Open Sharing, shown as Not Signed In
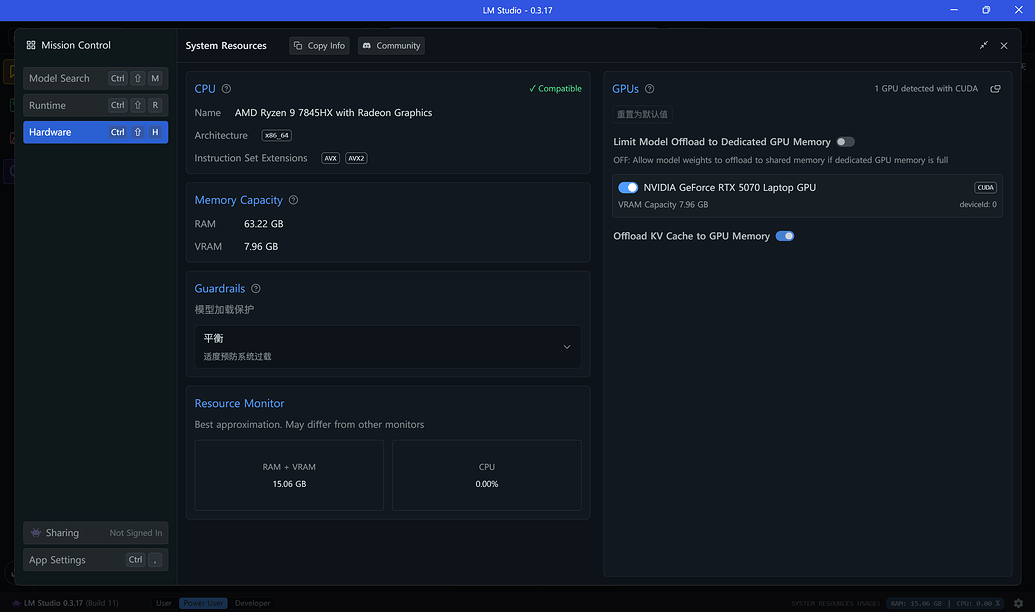1035x612 pixels. 96,533
